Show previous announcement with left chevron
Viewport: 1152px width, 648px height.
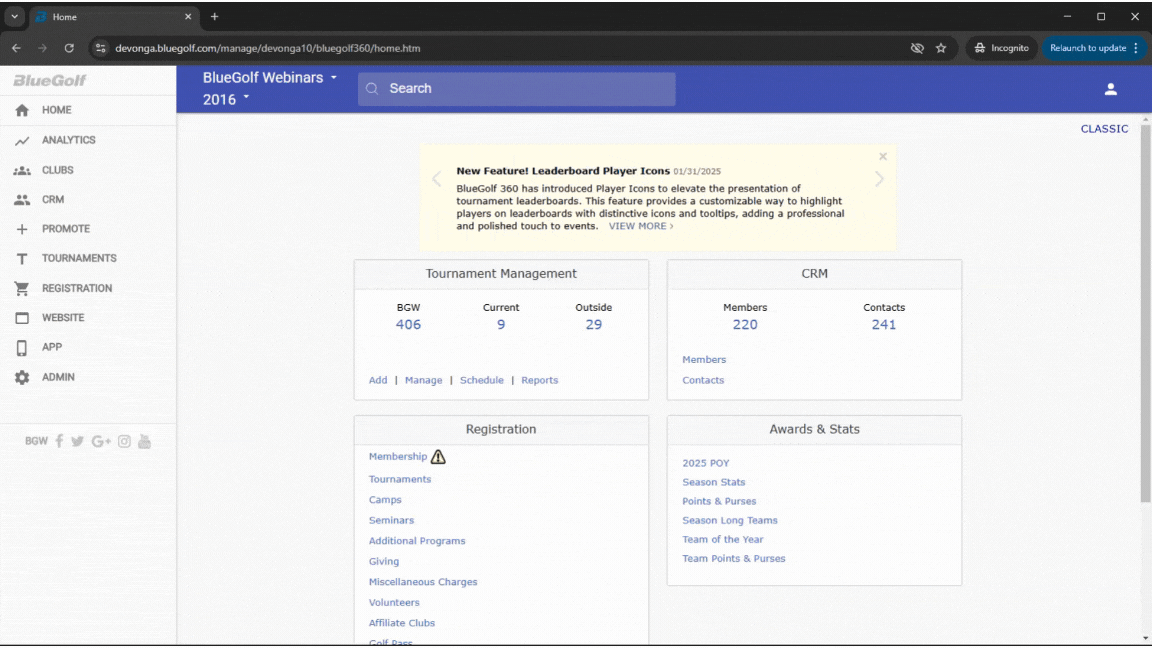pyautogui.click(x=436, y=179)
